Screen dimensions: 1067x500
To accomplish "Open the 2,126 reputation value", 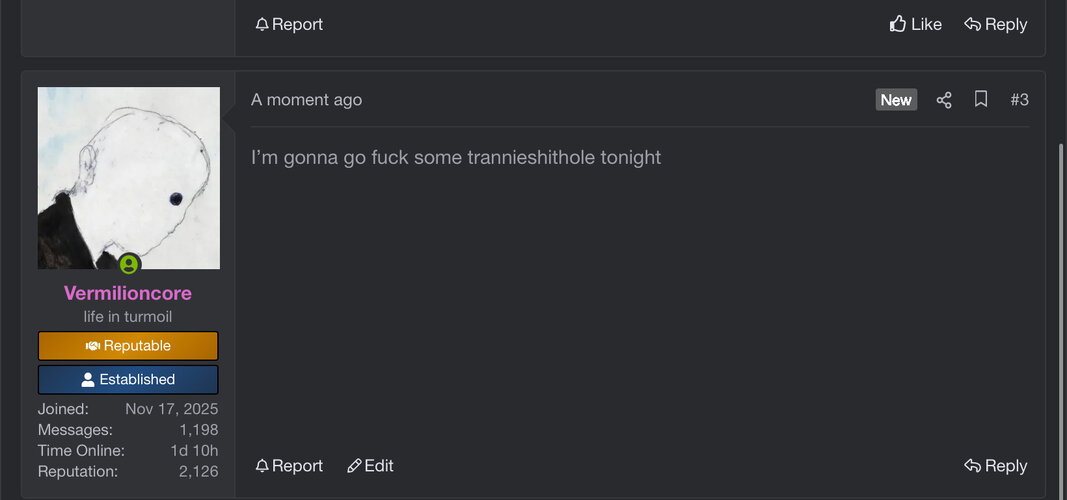I will click(x=198, y=471).
